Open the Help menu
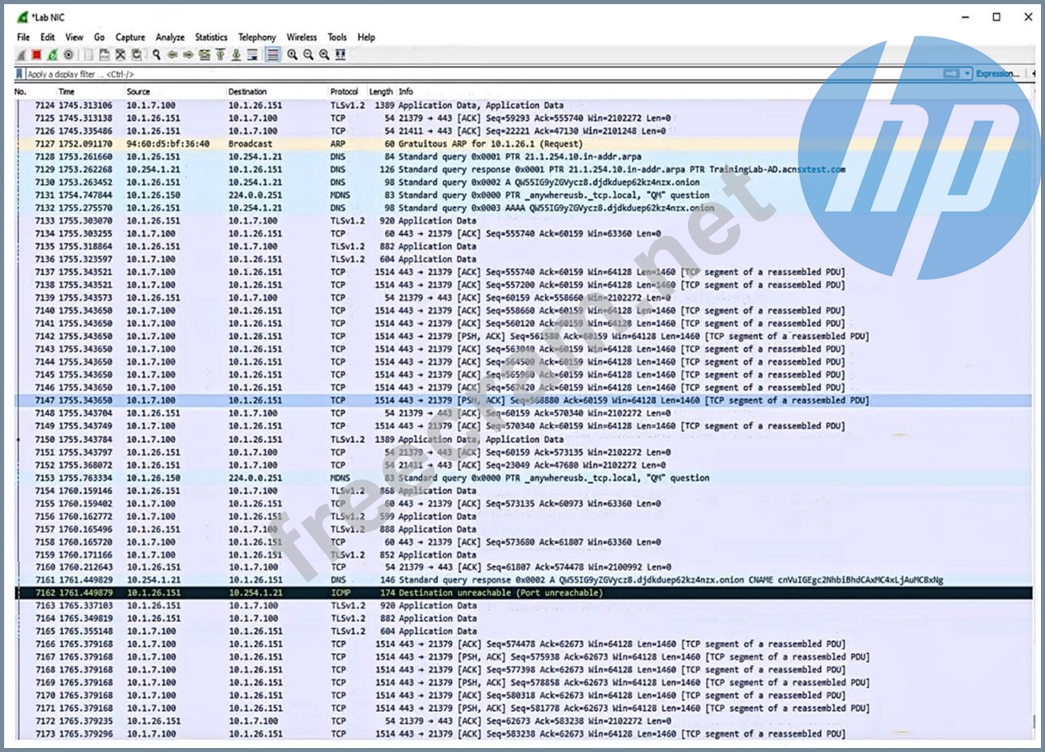Viewport: 1045px width, 752px height. pos(367,37)
